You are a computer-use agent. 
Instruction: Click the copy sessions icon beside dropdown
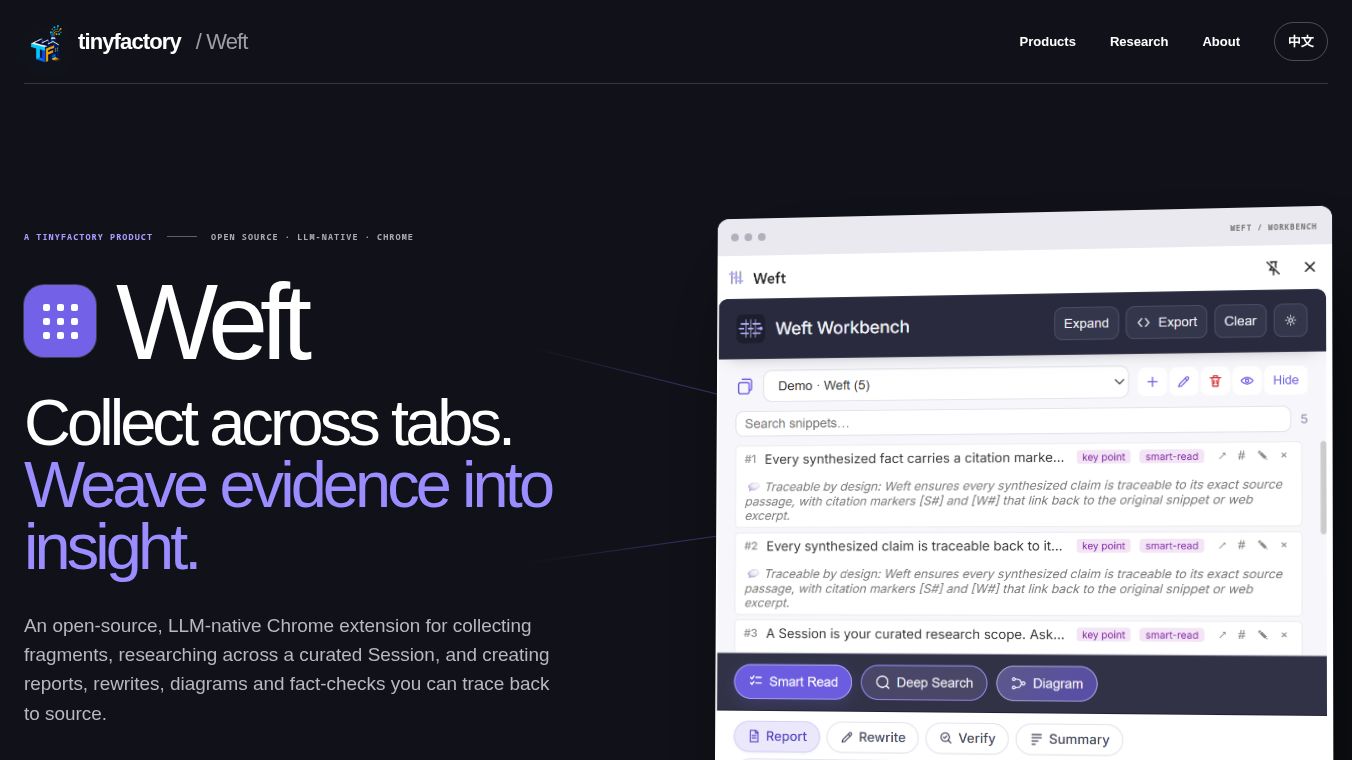(745, 386)
